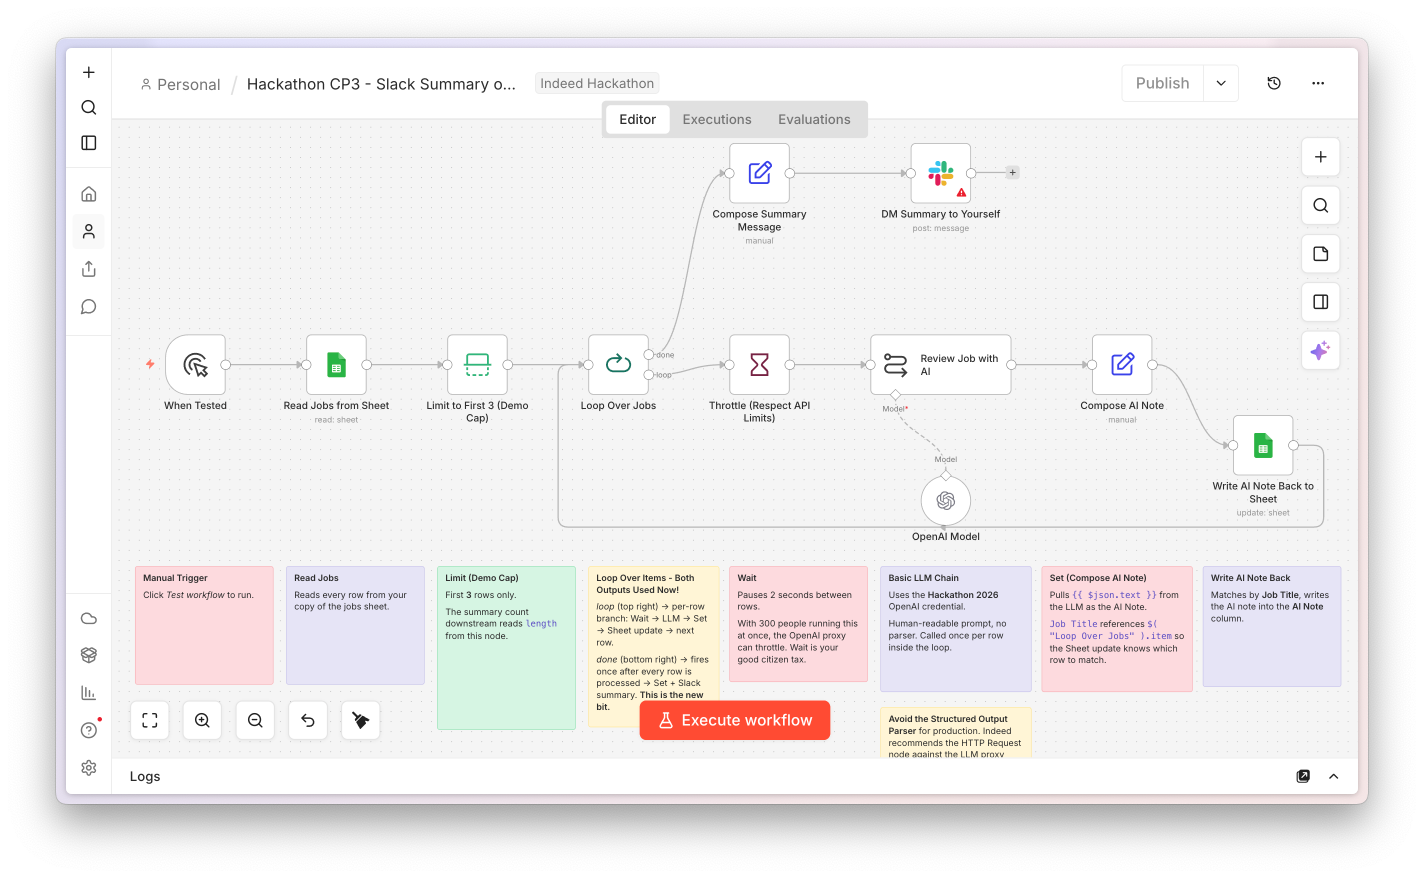Click Execute workflow button

(x=735, y=720)
